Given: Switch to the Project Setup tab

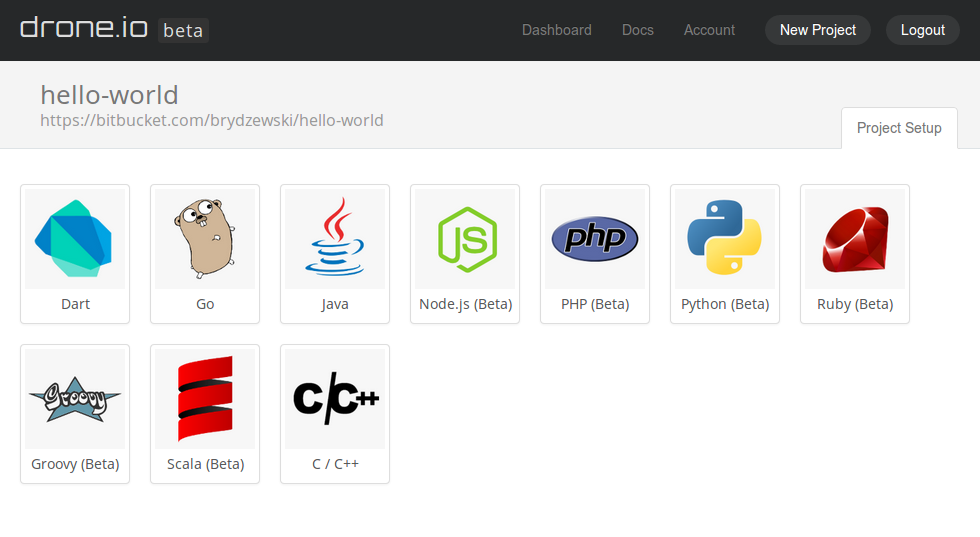Looking at the screenshot, I should (x=899, y=128).
